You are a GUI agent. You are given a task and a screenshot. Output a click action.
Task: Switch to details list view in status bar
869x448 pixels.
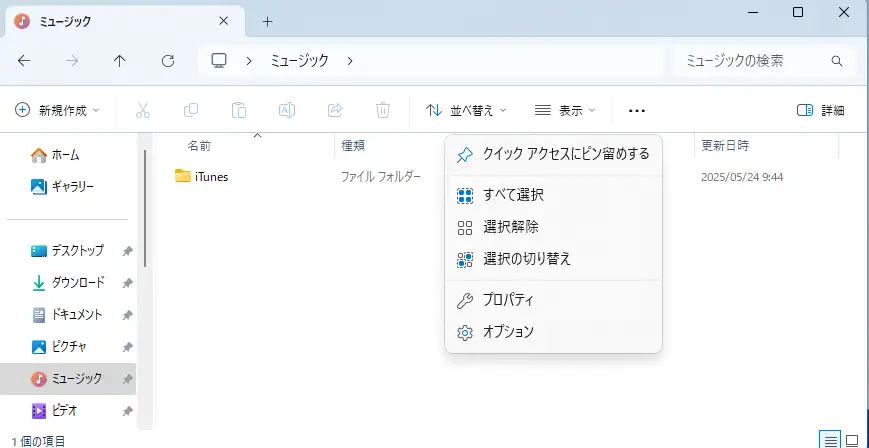pyautogui.click(x=830, y=440)
